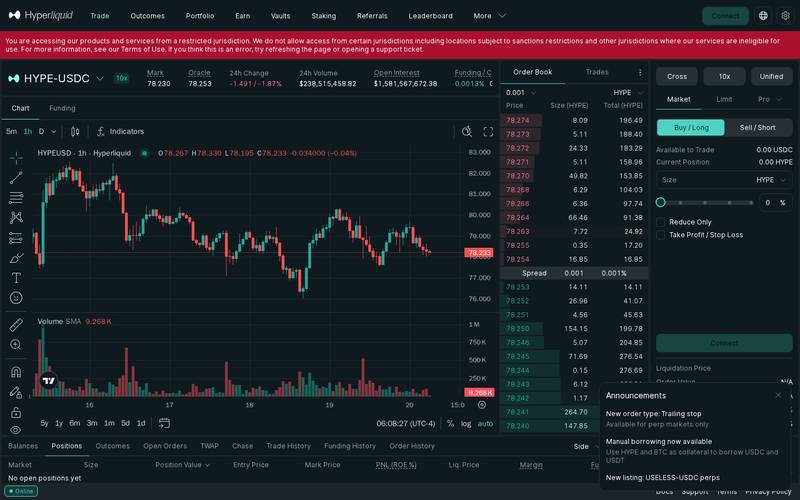
Task: Adjust 10x leverage in order panel
Action: [x=724, y=77]
